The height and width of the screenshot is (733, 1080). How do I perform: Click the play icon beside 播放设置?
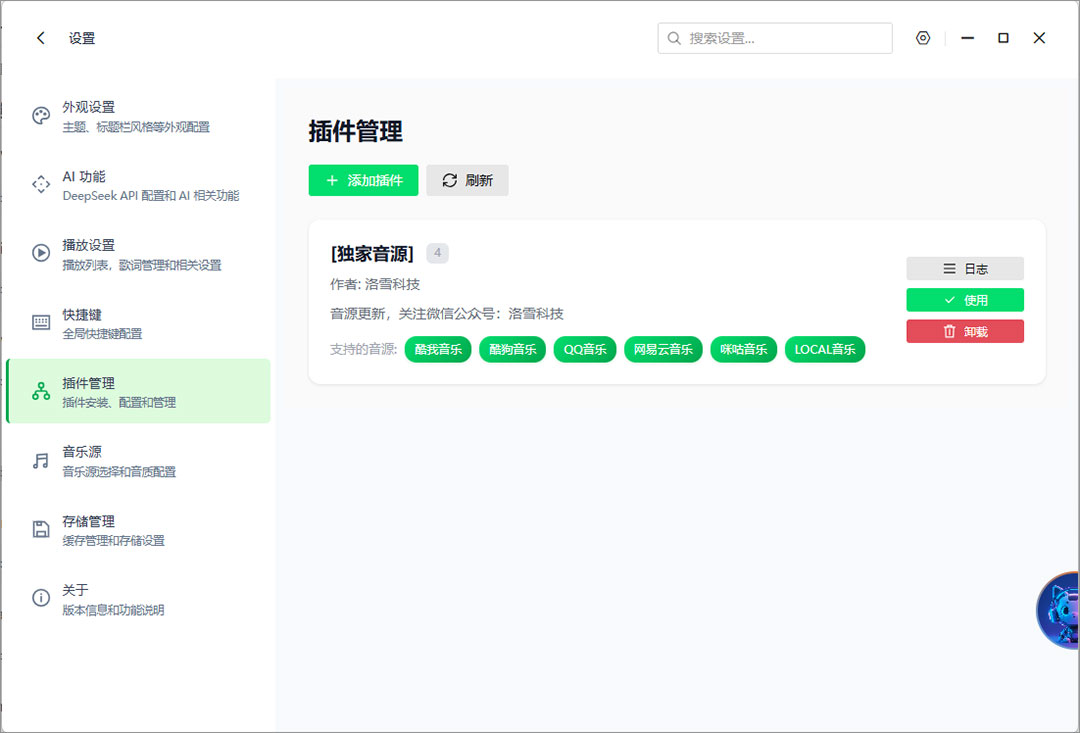tap(41, 251)
